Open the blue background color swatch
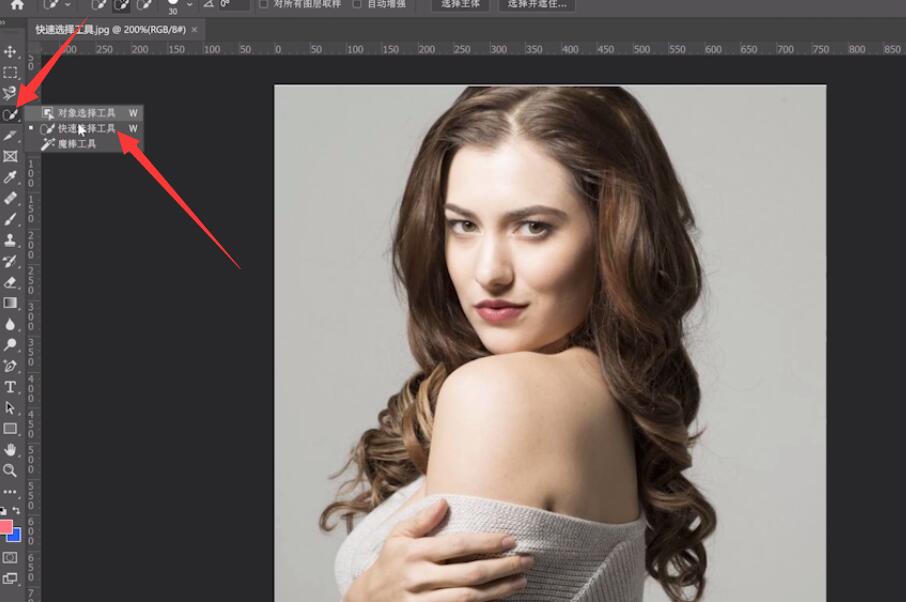 15,536
